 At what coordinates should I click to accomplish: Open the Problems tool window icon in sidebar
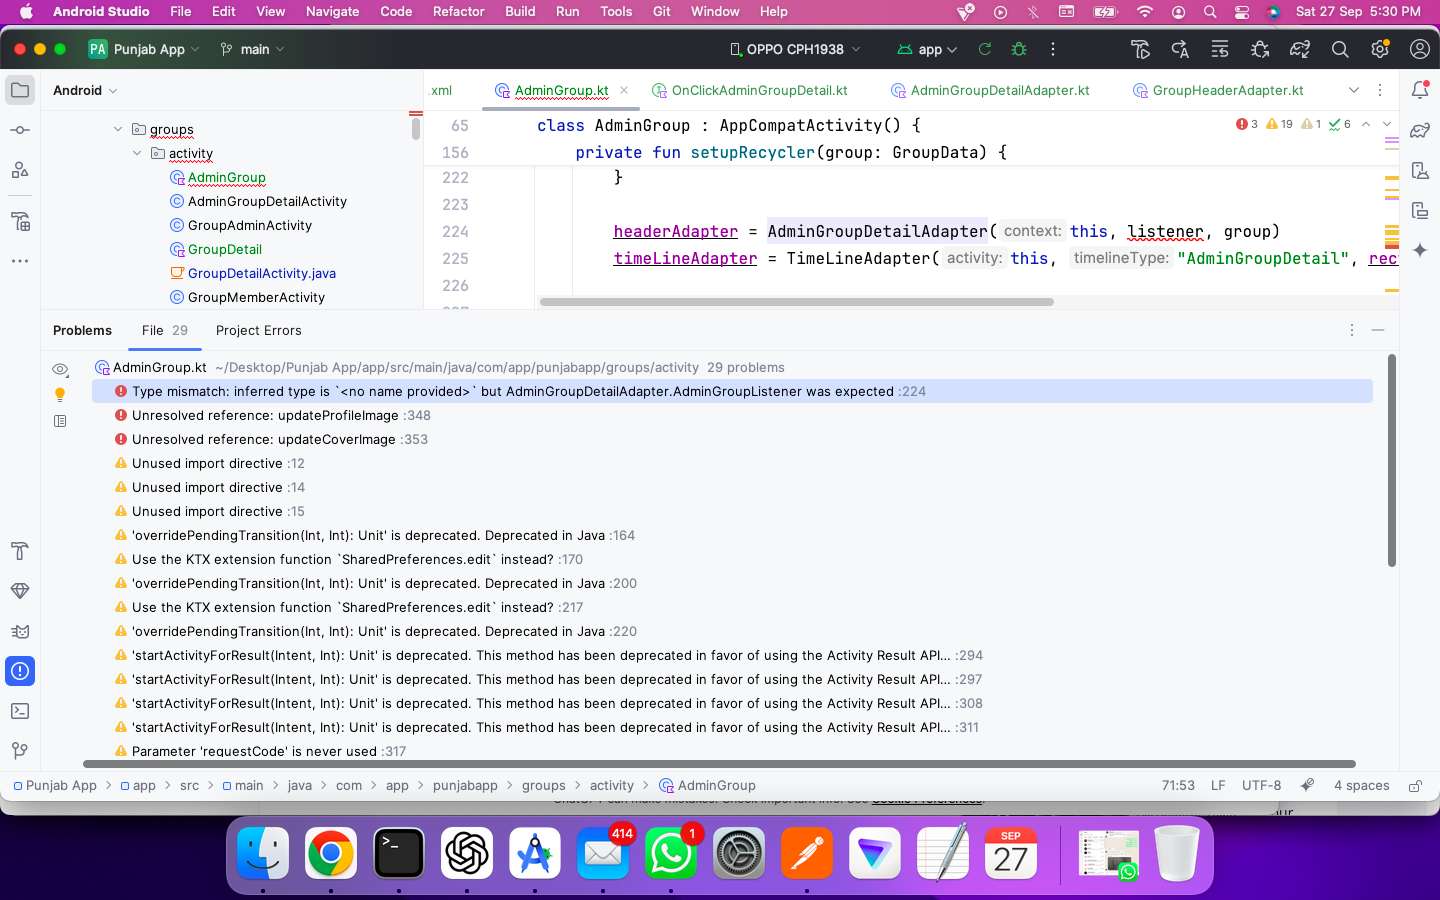(20, 671)
